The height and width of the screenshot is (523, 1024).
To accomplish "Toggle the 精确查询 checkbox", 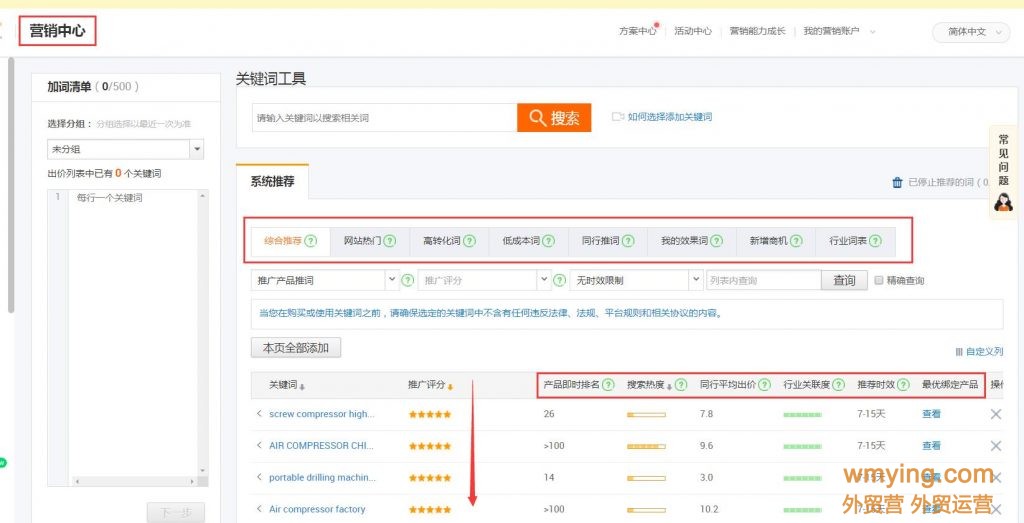I will [878, 280].
